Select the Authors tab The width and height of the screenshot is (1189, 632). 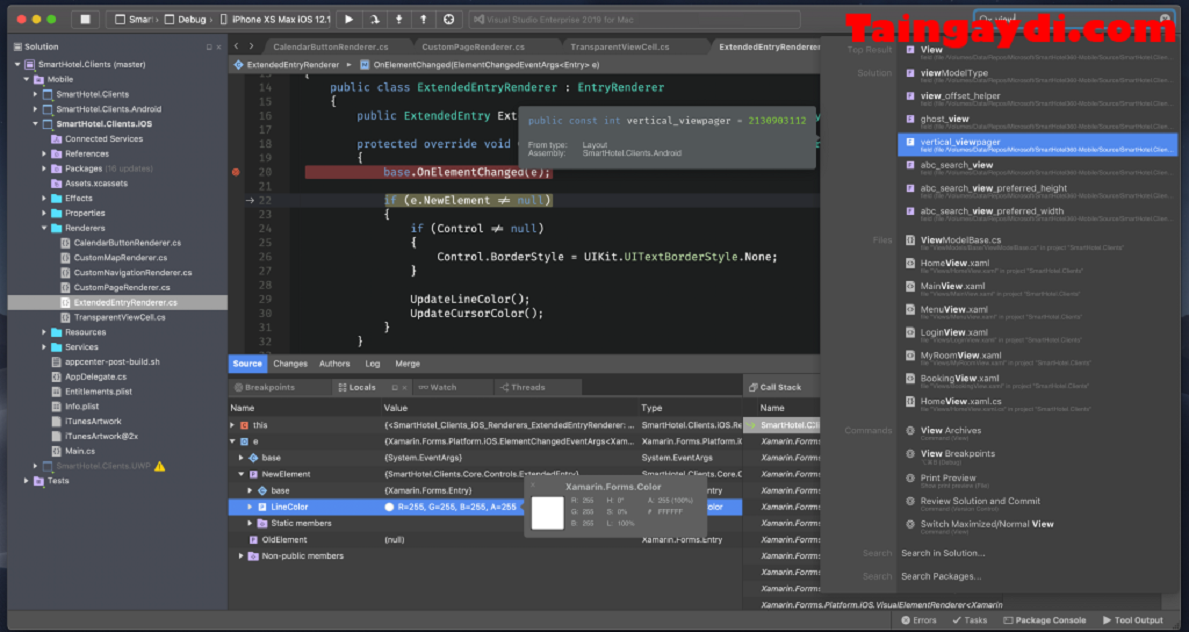pyautogui.click(x=334, y=363)
